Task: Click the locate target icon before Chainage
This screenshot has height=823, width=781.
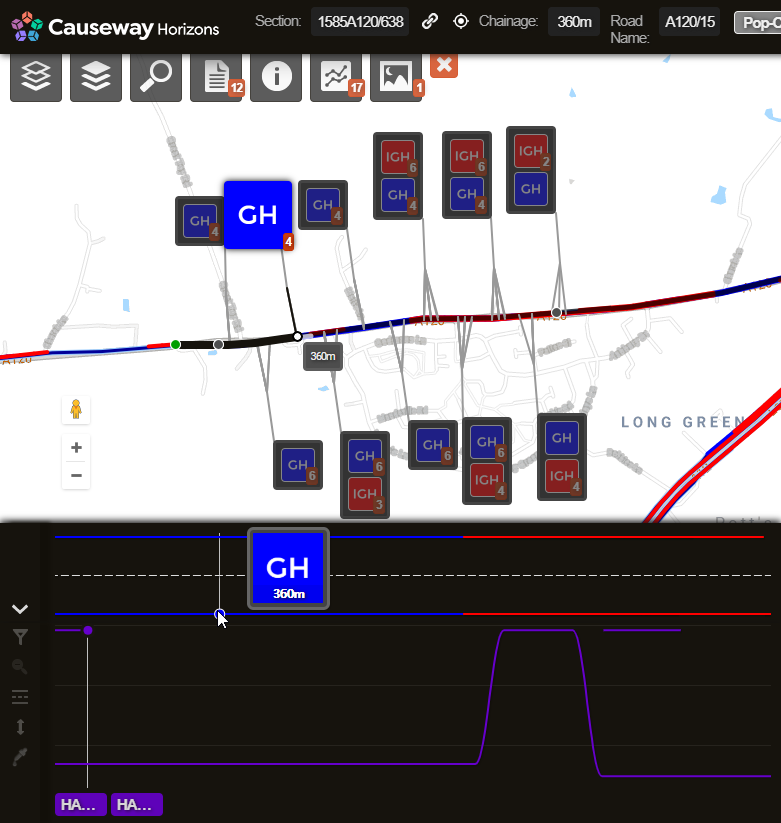Action: pyautogui.click(x=461, y=21)
